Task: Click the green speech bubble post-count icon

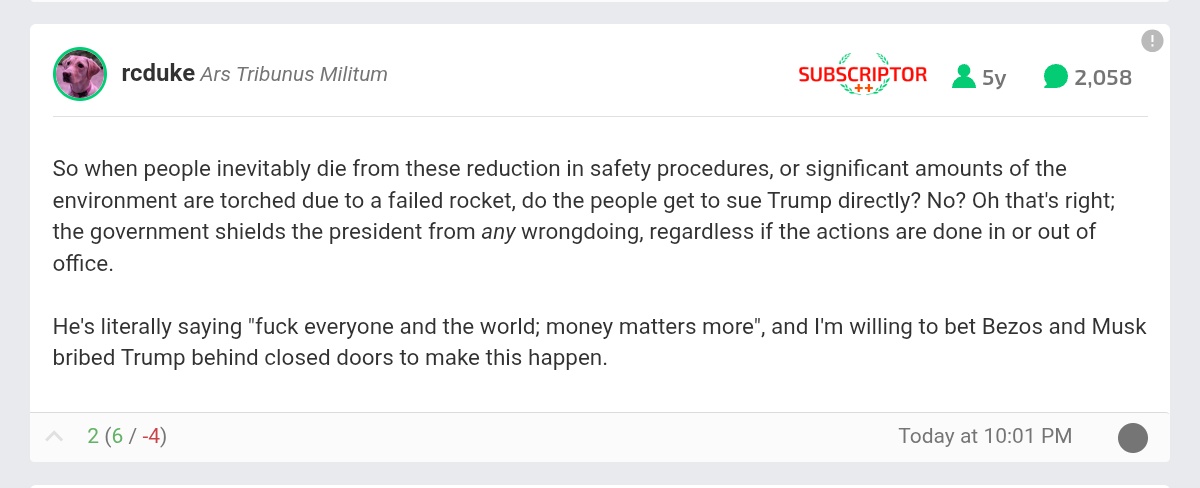Action: [1055, 76]
